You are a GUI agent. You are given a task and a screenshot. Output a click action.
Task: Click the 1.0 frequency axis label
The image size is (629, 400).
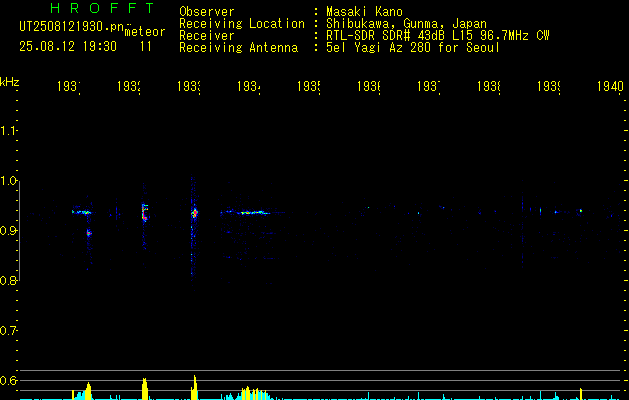click(x=8, y=181)
